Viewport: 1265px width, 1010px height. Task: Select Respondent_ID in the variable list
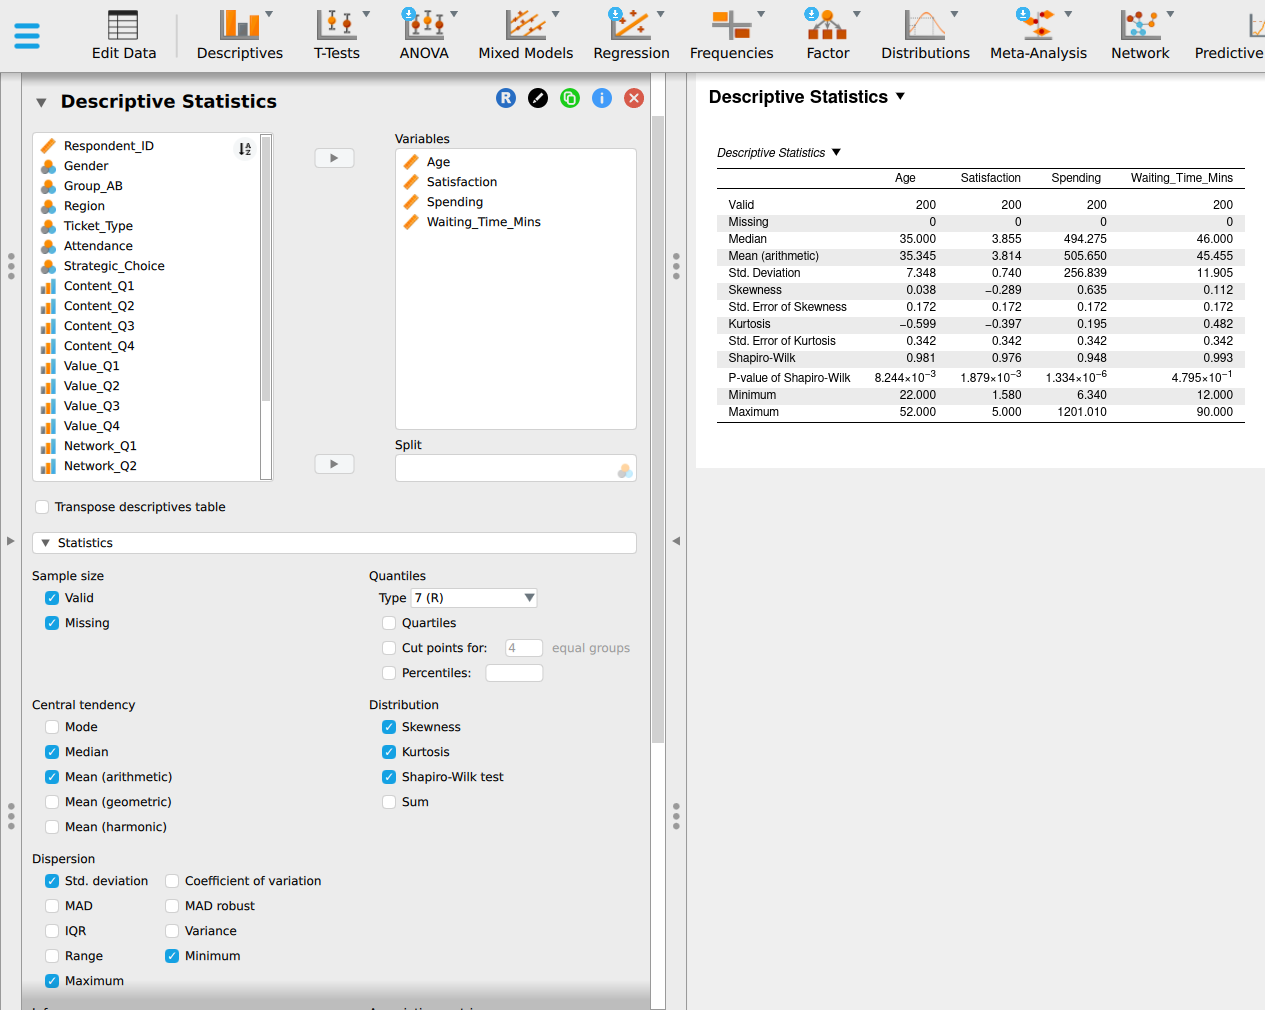click(109, 146)
